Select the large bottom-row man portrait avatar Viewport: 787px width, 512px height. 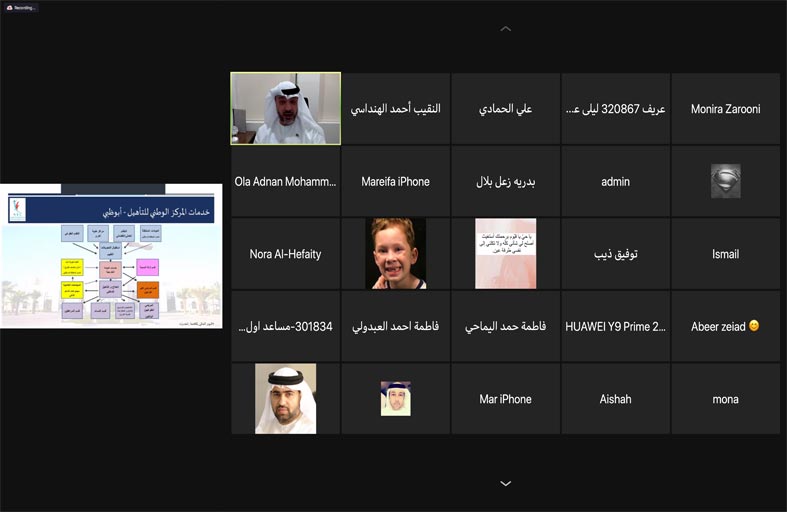(285, 398)
